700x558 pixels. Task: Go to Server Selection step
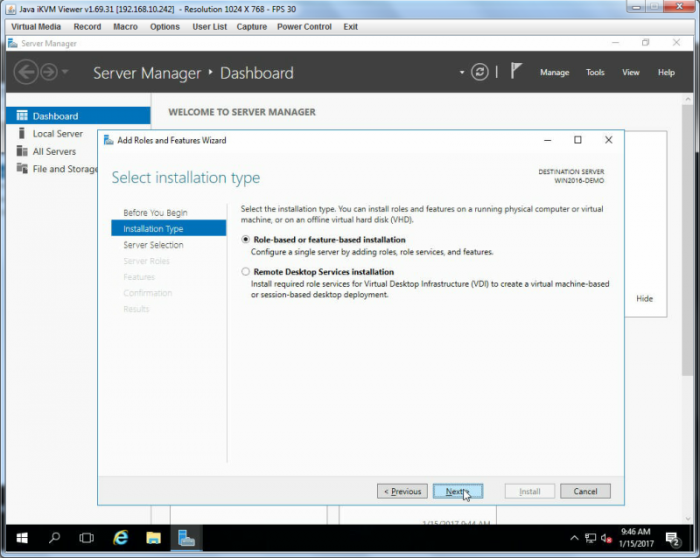point(153,245)
